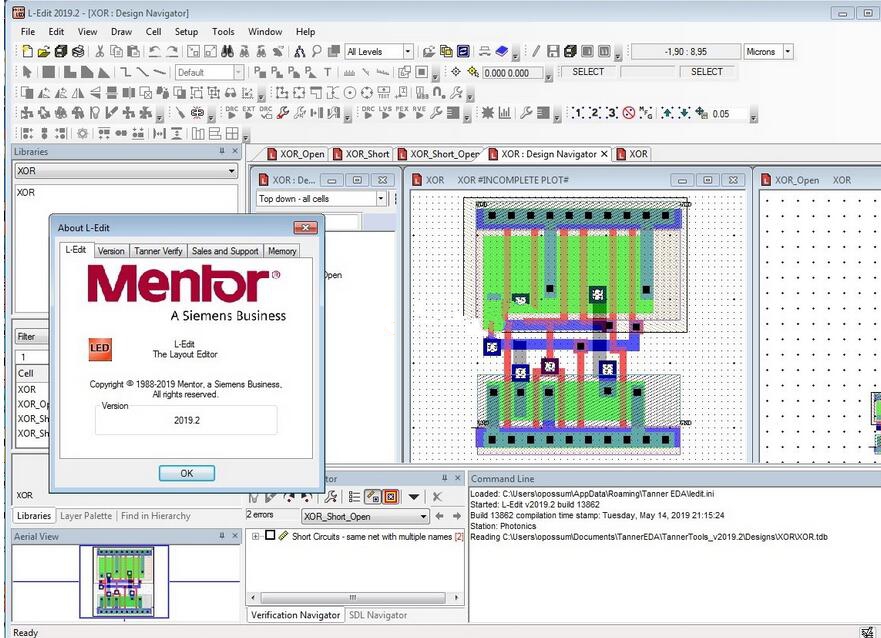Toggle the Short Circuits error checkbox

coord(270,536)
